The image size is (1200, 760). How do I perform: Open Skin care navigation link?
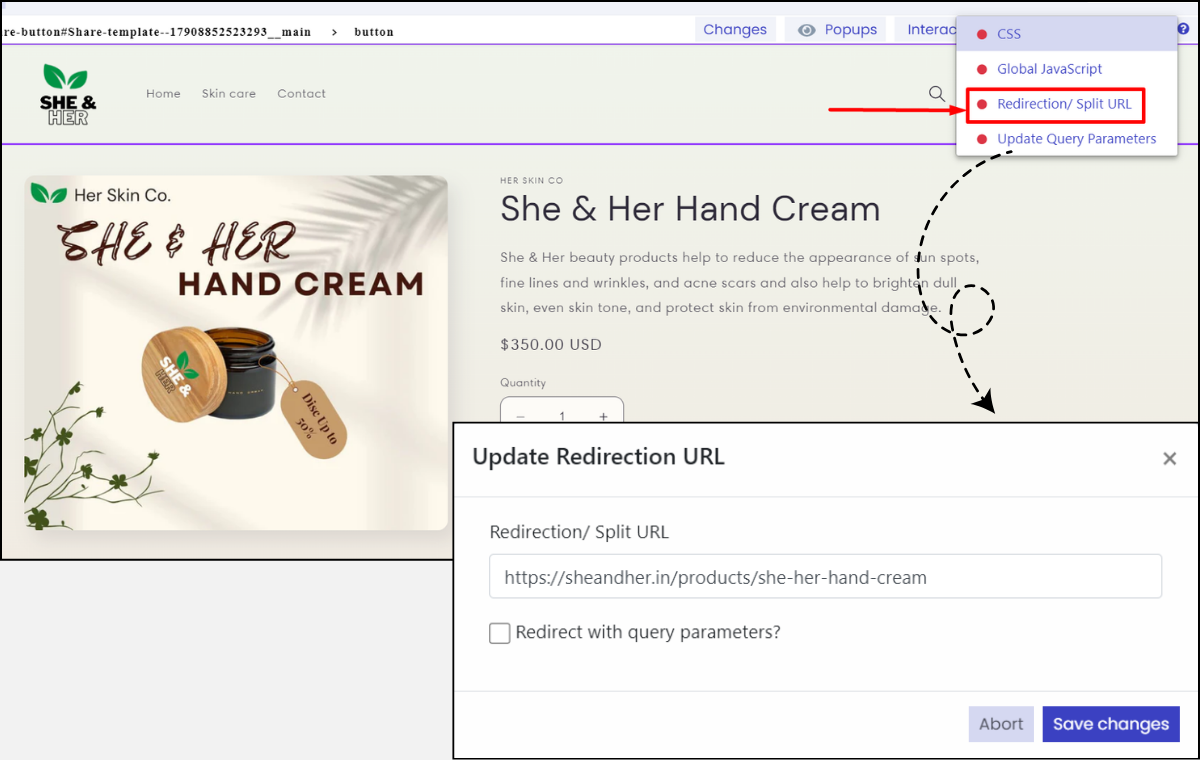[x=229, y=94]
